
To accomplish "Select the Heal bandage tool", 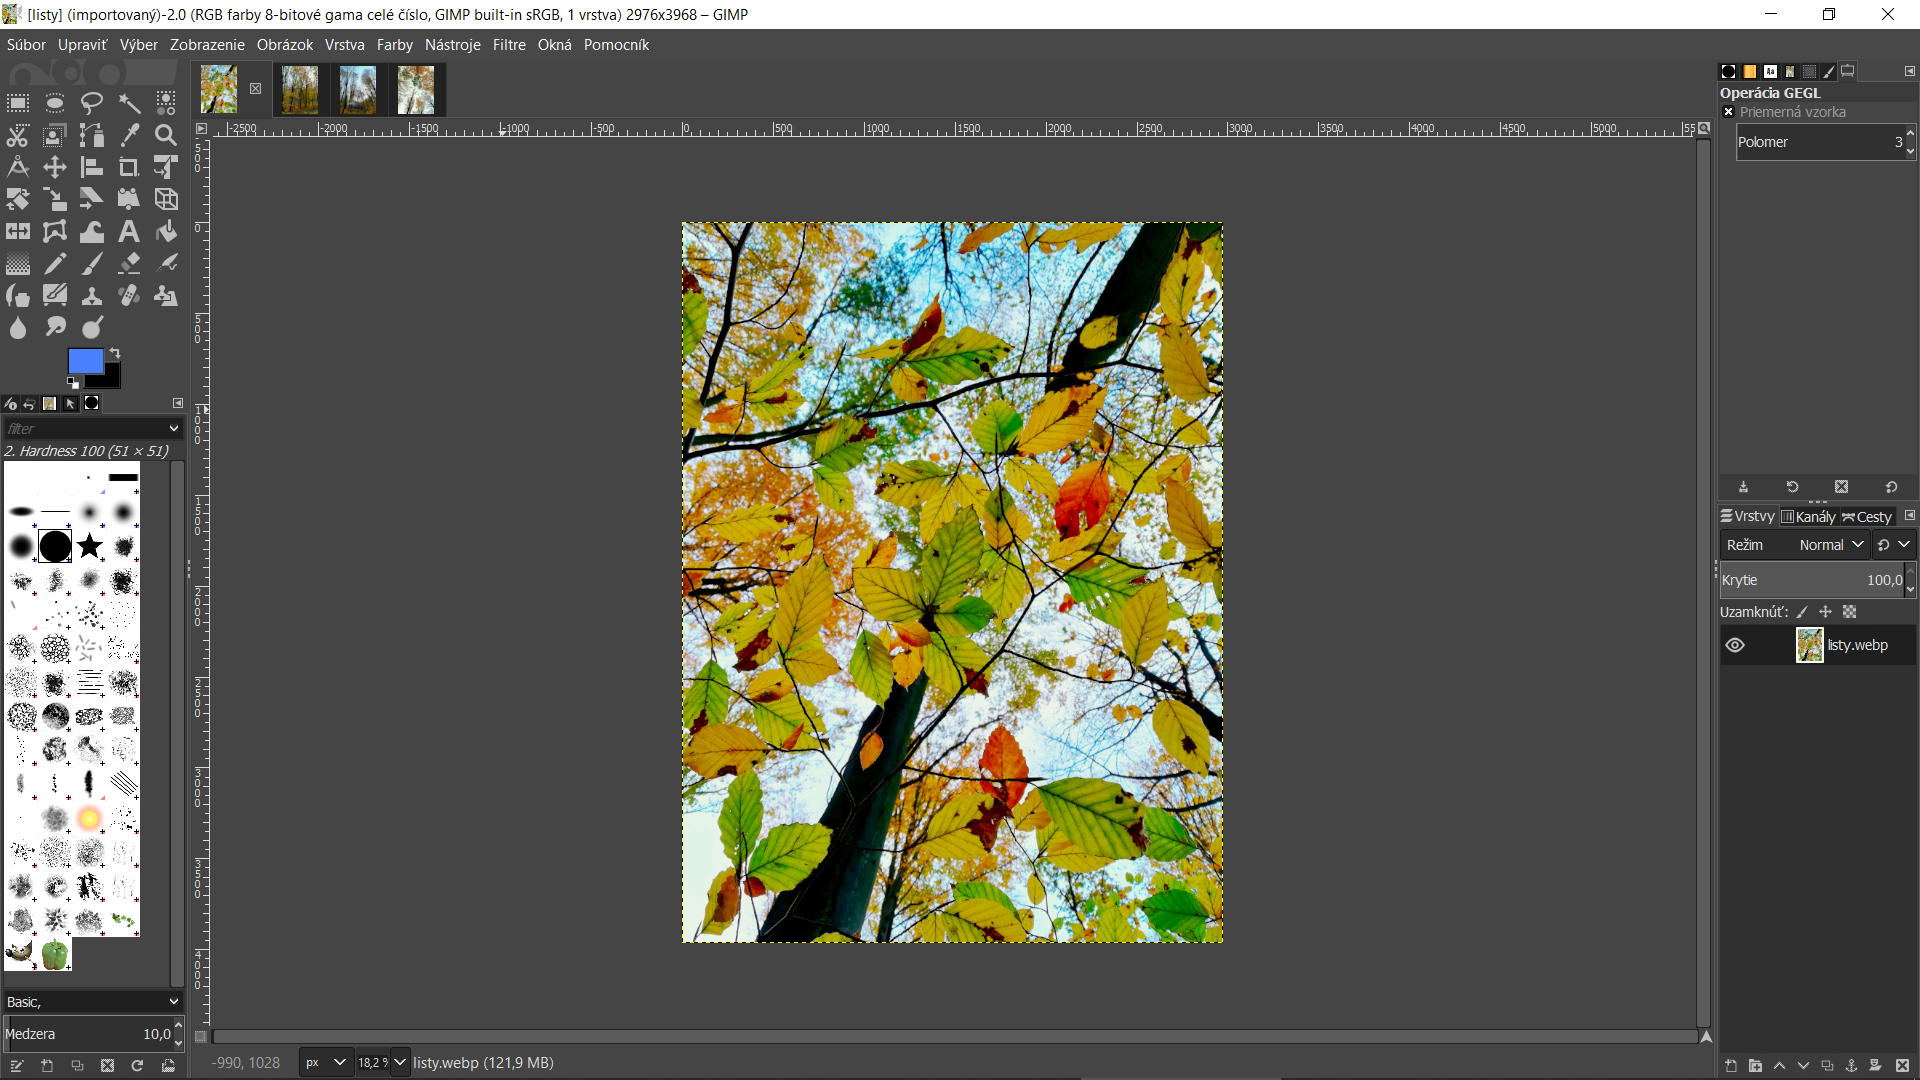I will tap(129, 296).
